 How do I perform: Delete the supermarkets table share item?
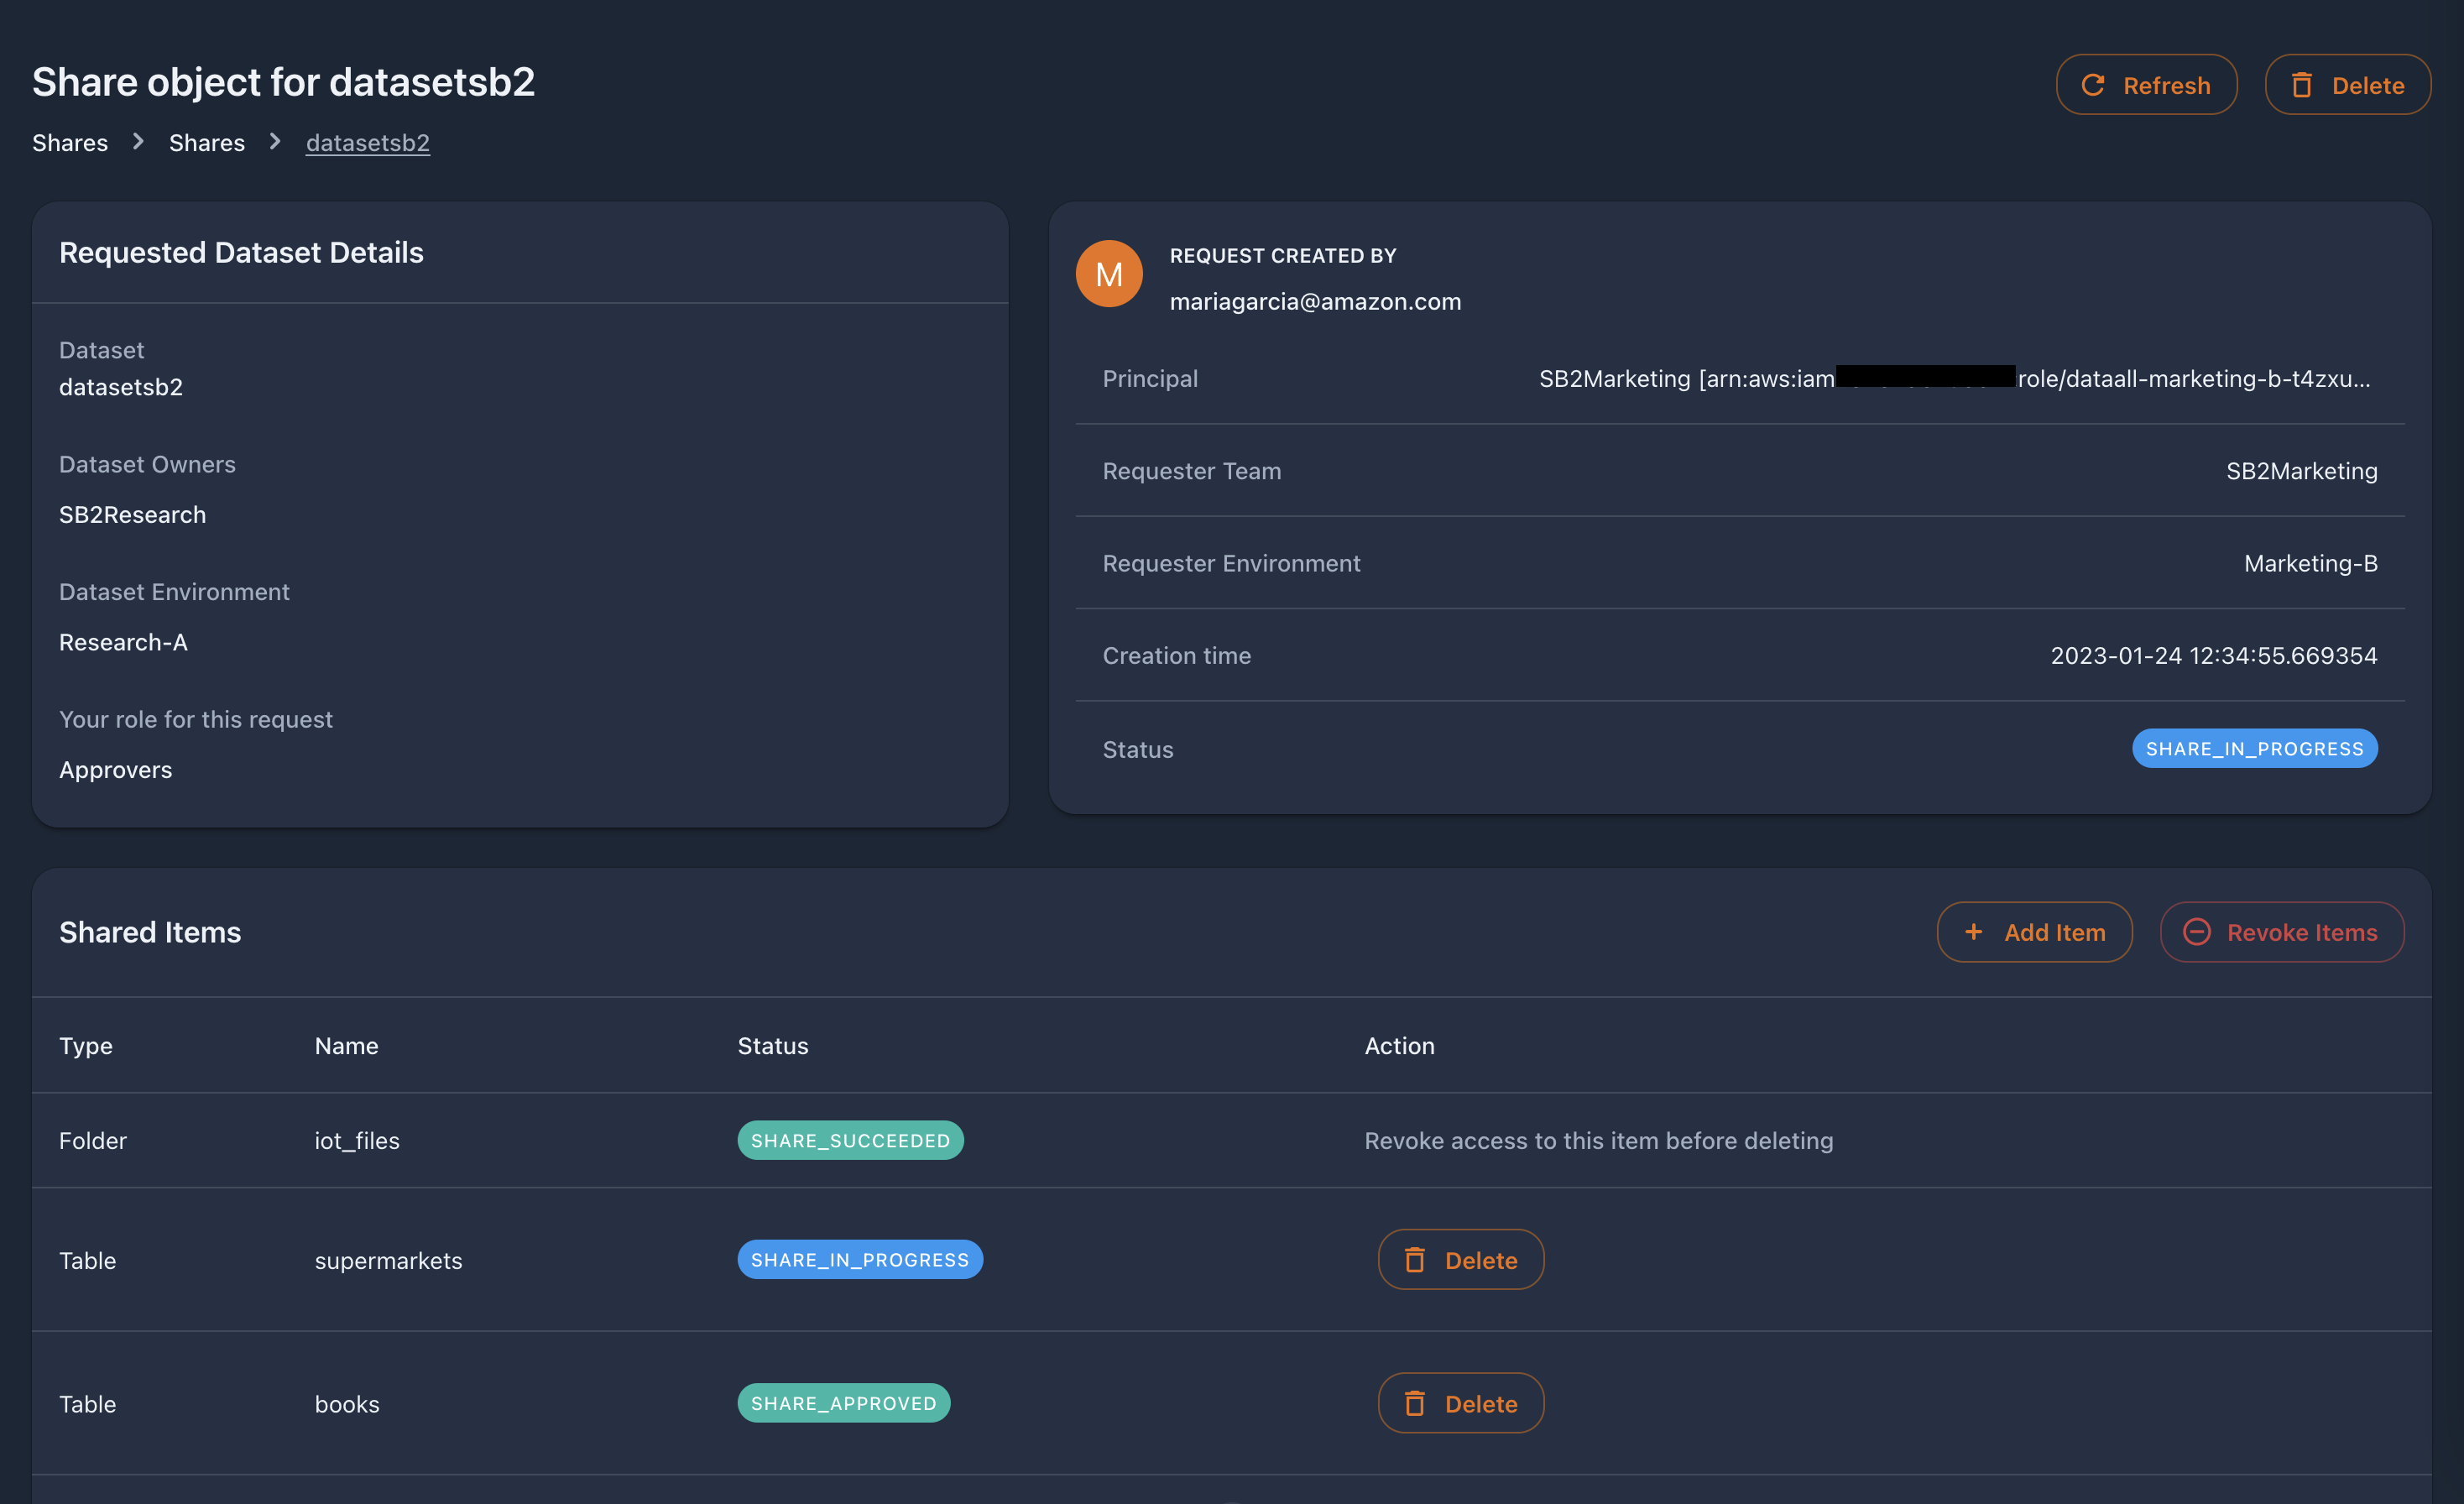pyautogui.click(x=1461, y=1260)
